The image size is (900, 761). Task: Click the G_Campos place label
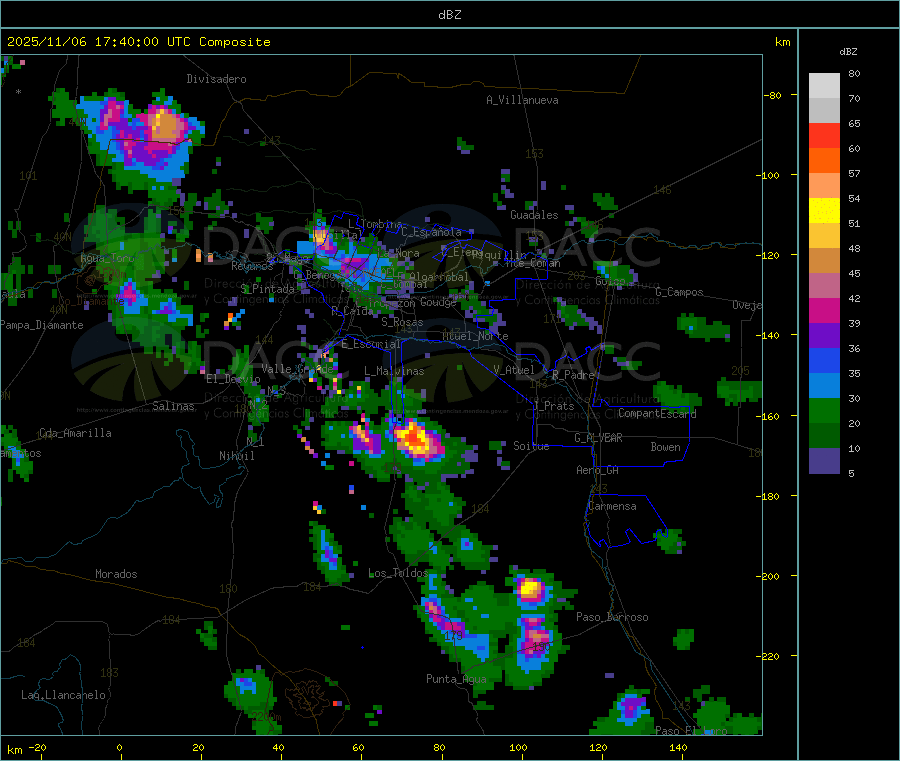pos(680,292)
